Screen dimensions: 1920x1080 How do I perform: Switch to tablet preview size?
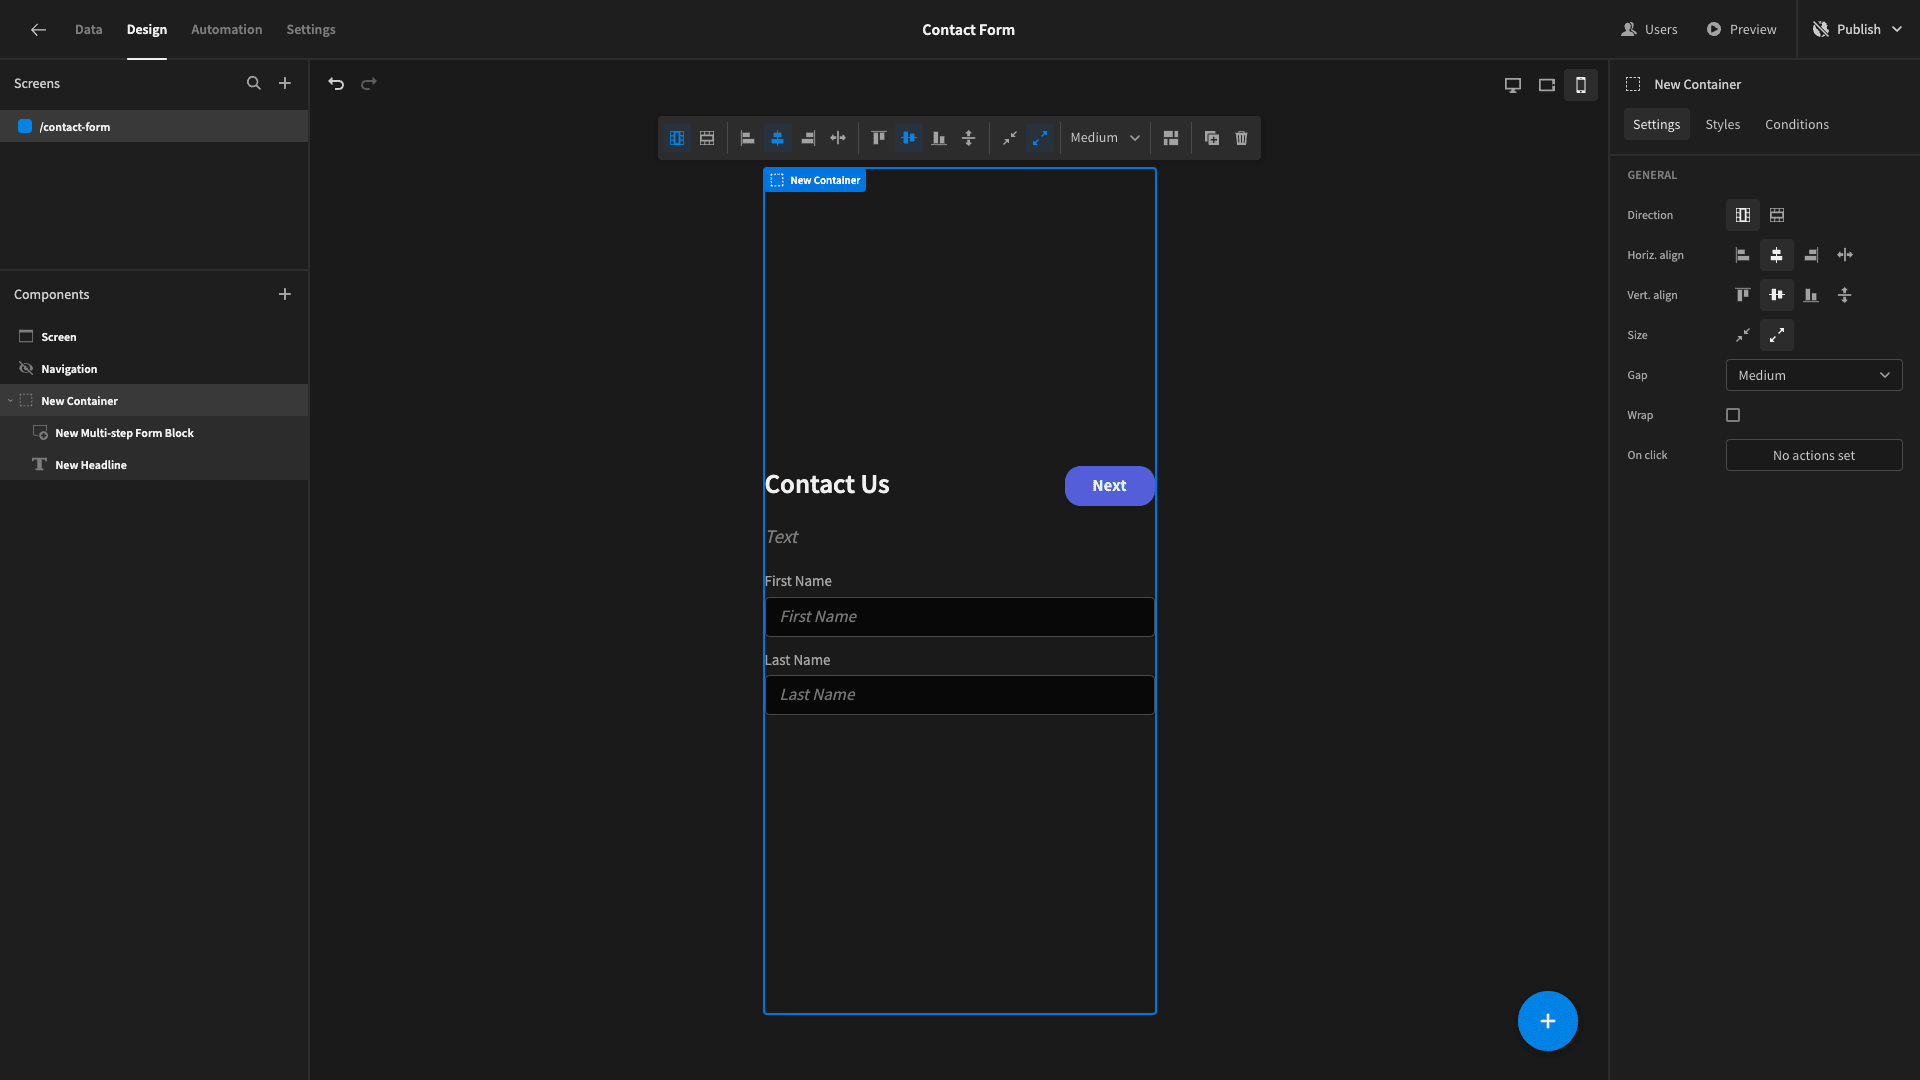[1547, 85]
